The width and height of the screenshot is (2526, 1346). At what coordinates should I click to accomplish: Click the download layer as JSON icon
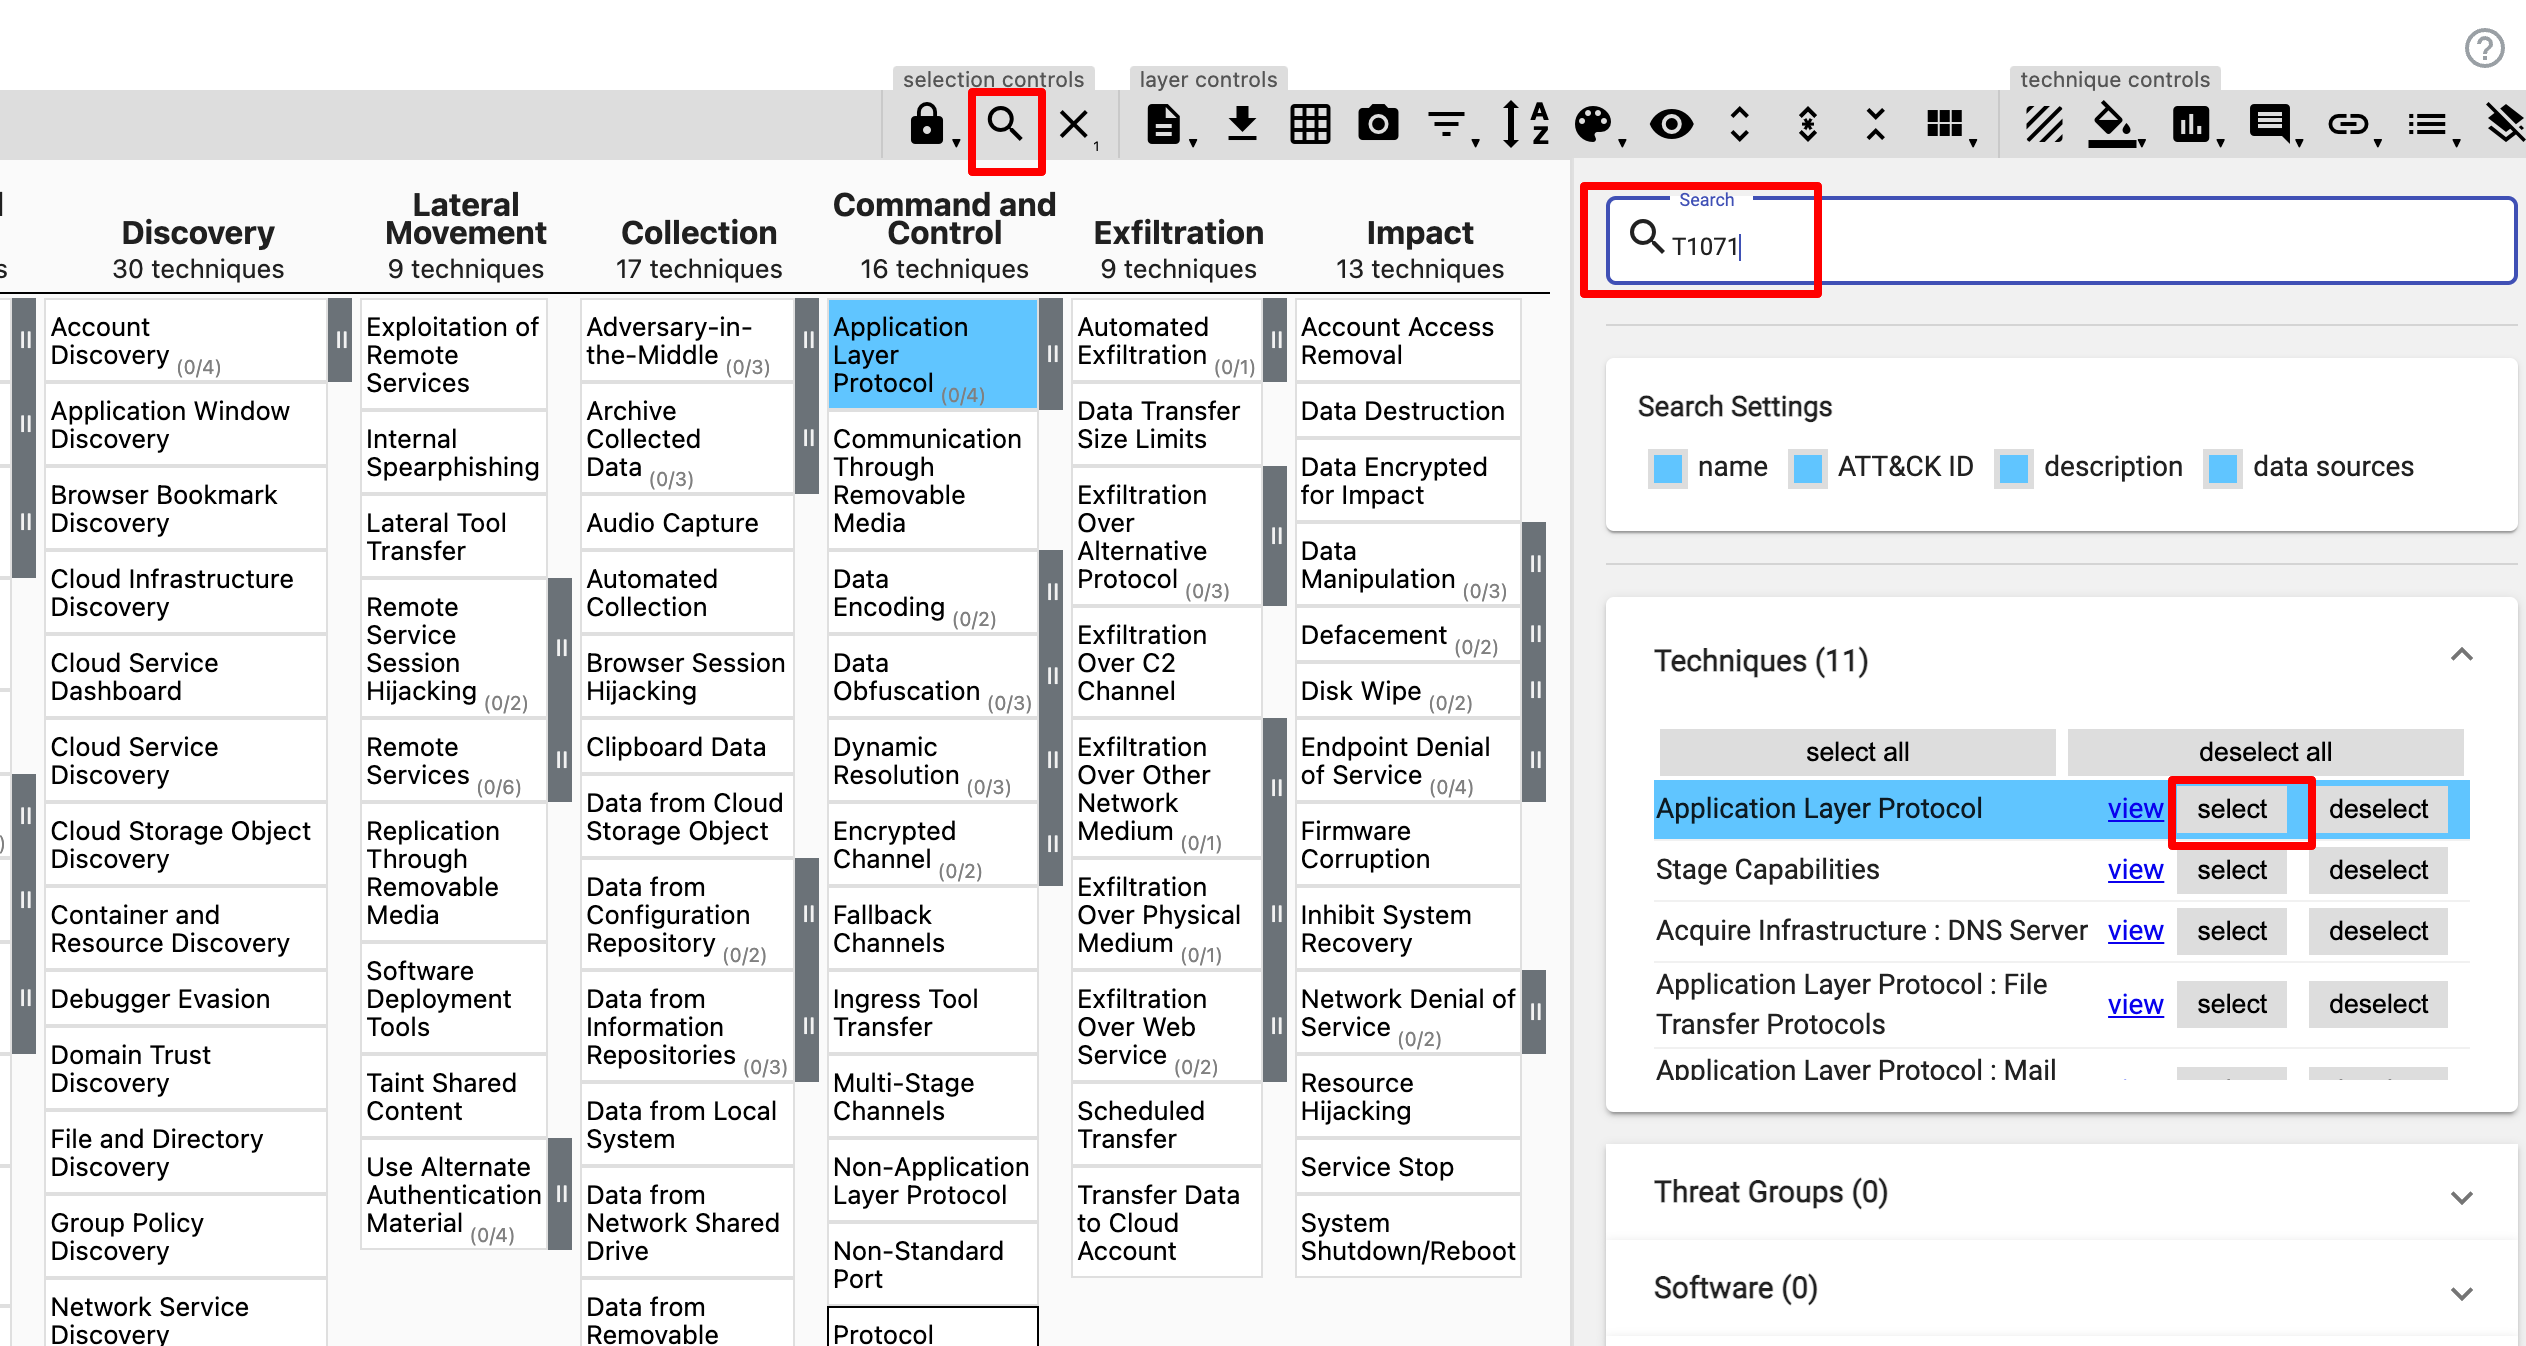[1241, 125]
